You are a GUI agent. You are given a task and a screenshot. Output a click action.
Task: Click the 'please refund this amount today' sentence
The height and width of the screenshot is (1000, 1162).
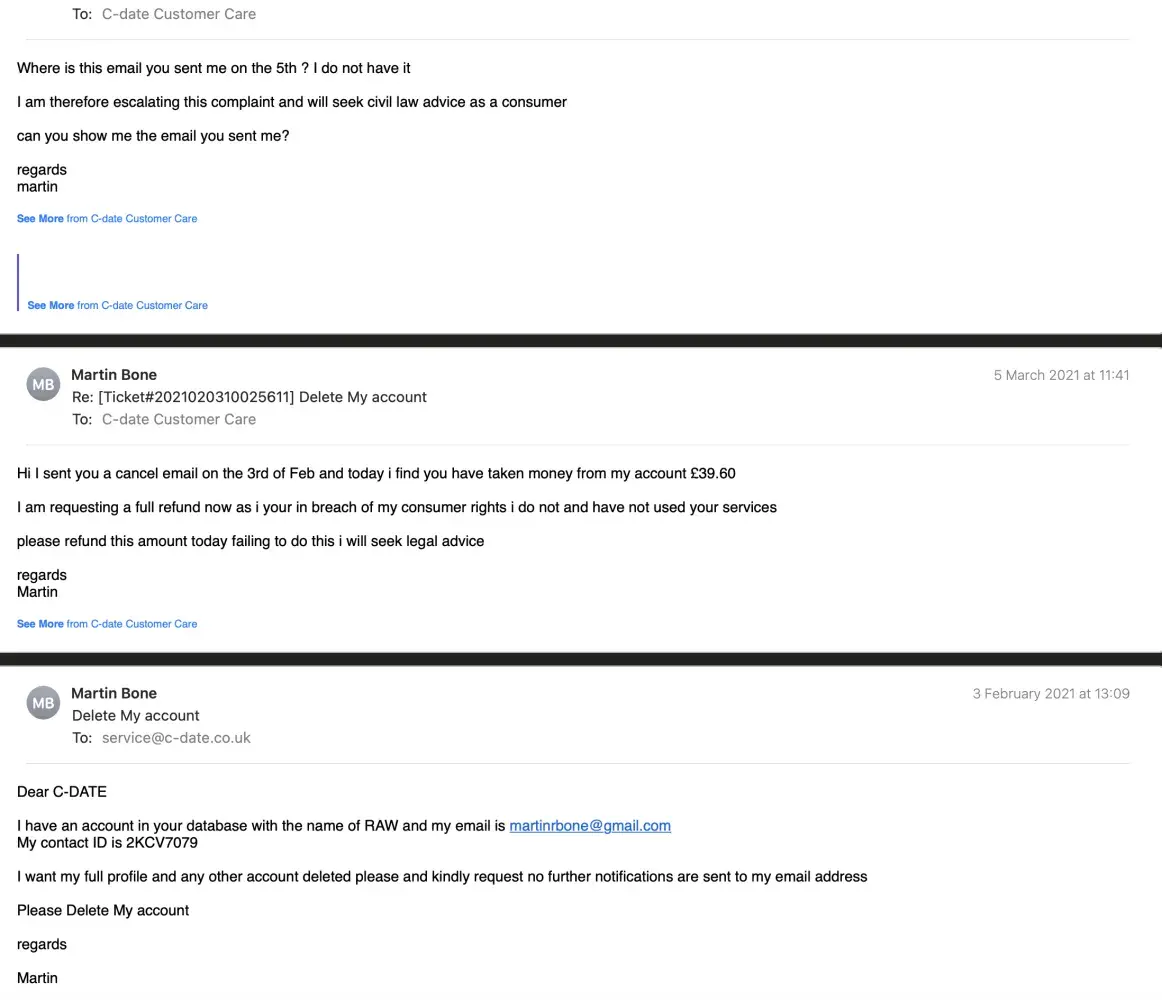point(250,541)
